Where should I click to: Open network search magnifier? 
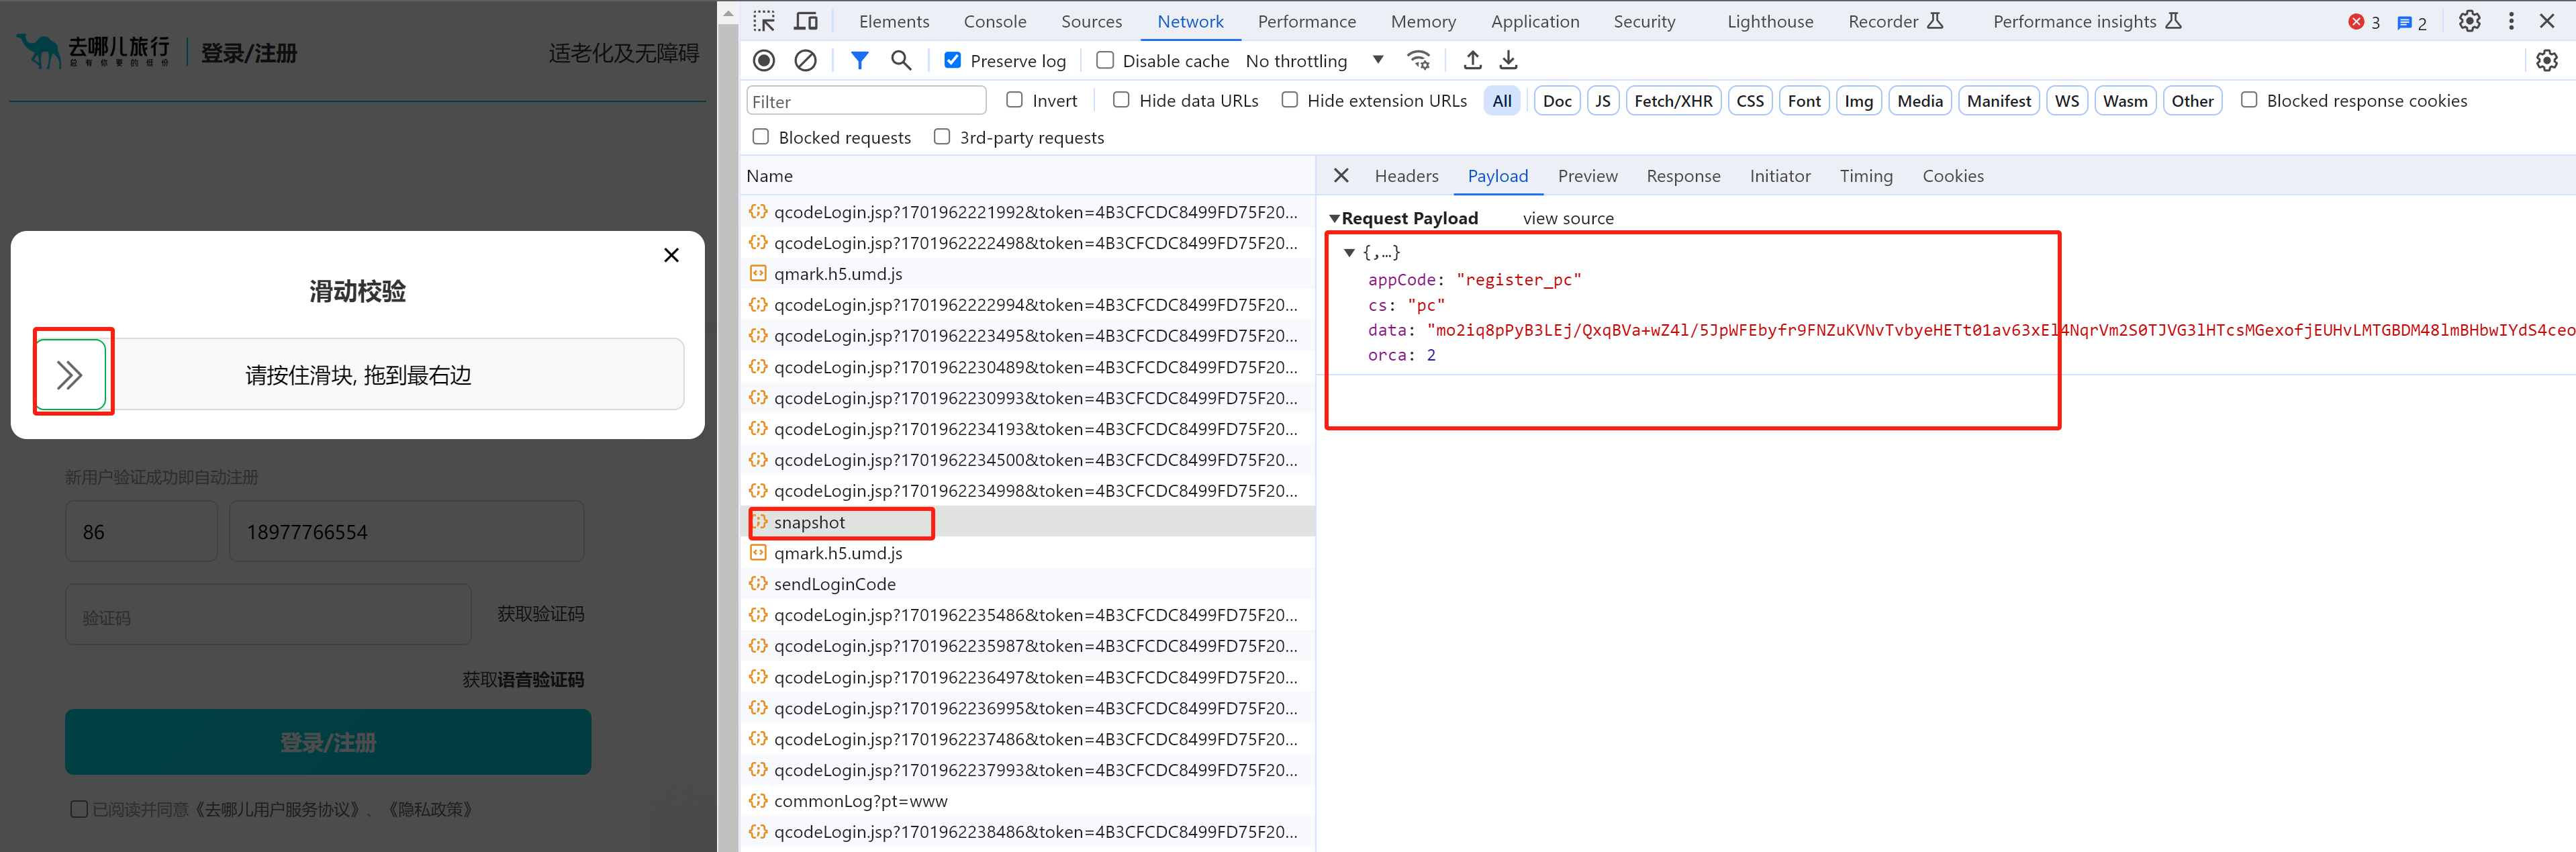pyautogui.click(x=901, y=61)
